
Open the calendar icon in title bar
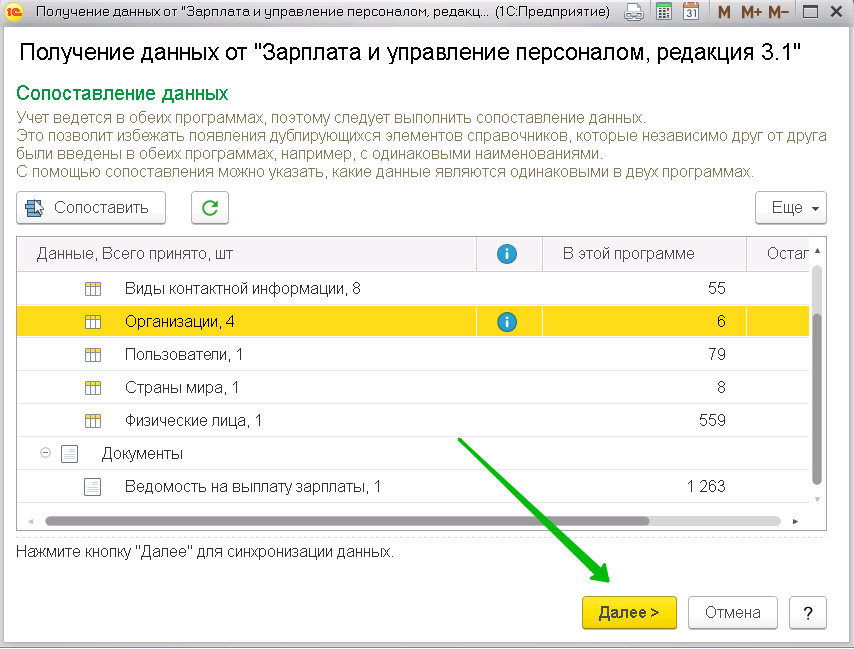(691, 11)
